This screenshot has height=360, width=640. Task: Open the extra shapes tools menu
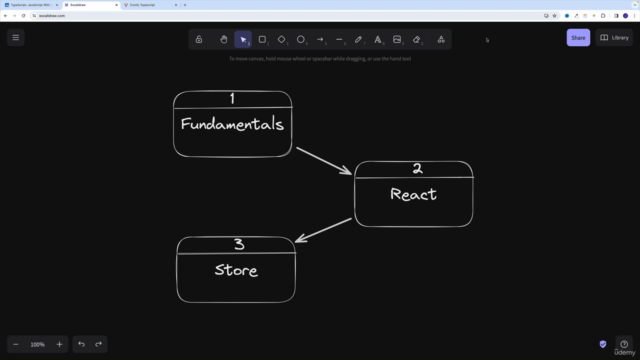pos(441,40)
